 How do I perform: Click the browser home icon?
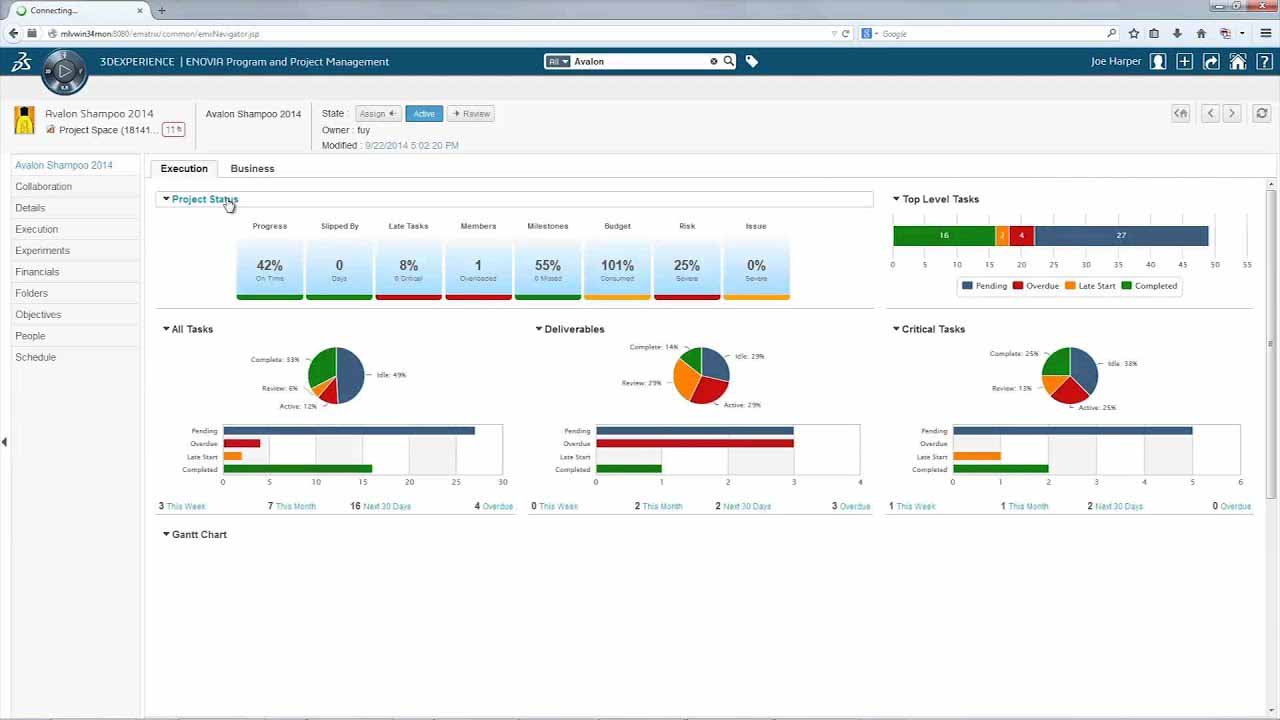click(x=1201, y=33)
